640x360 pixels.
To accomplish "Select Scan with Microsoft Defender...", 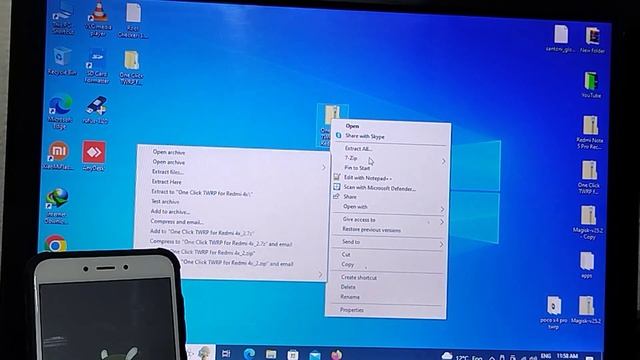I will pos(380,188).
